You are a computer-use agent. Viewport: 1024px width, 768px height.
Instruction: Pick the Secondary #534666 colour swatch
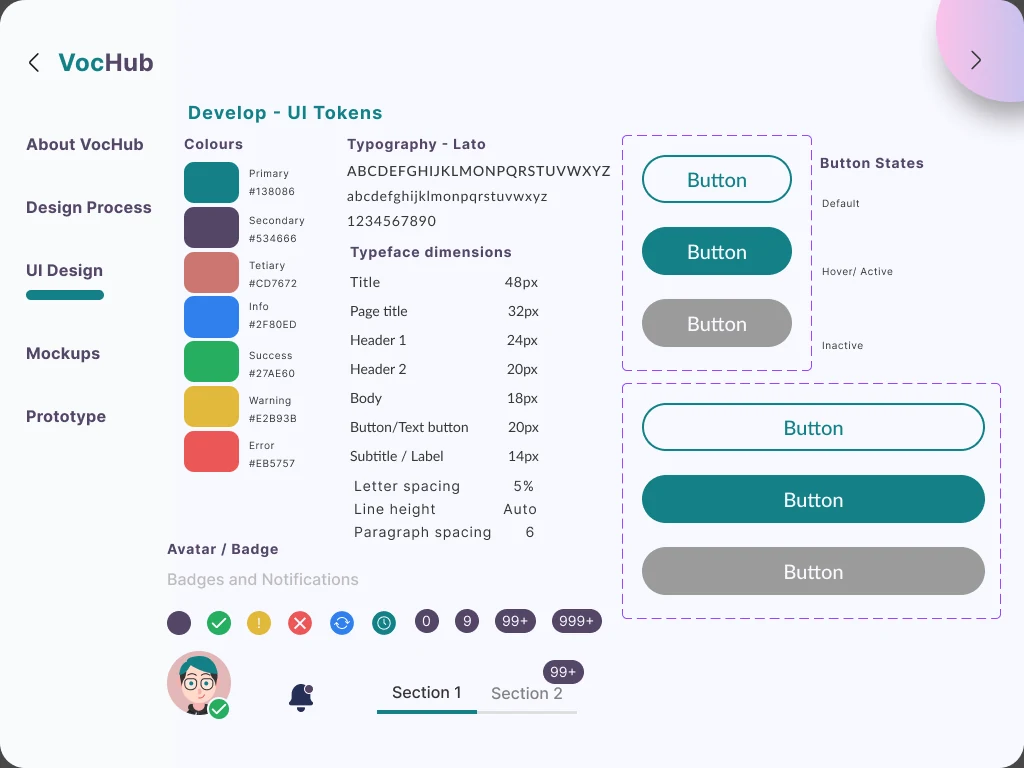click(212, 228)
